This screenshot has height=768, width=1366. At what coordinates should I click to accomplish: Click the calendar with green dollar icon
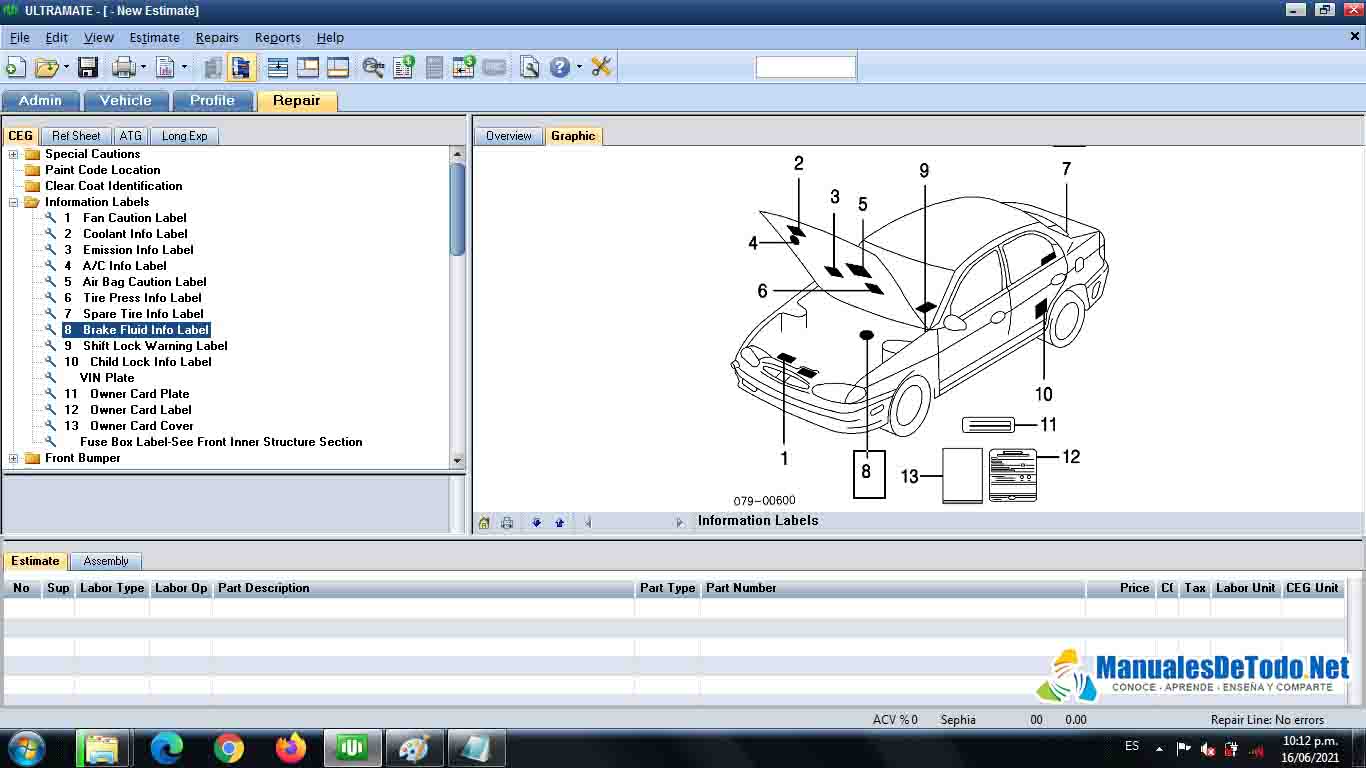pos(463,67)
